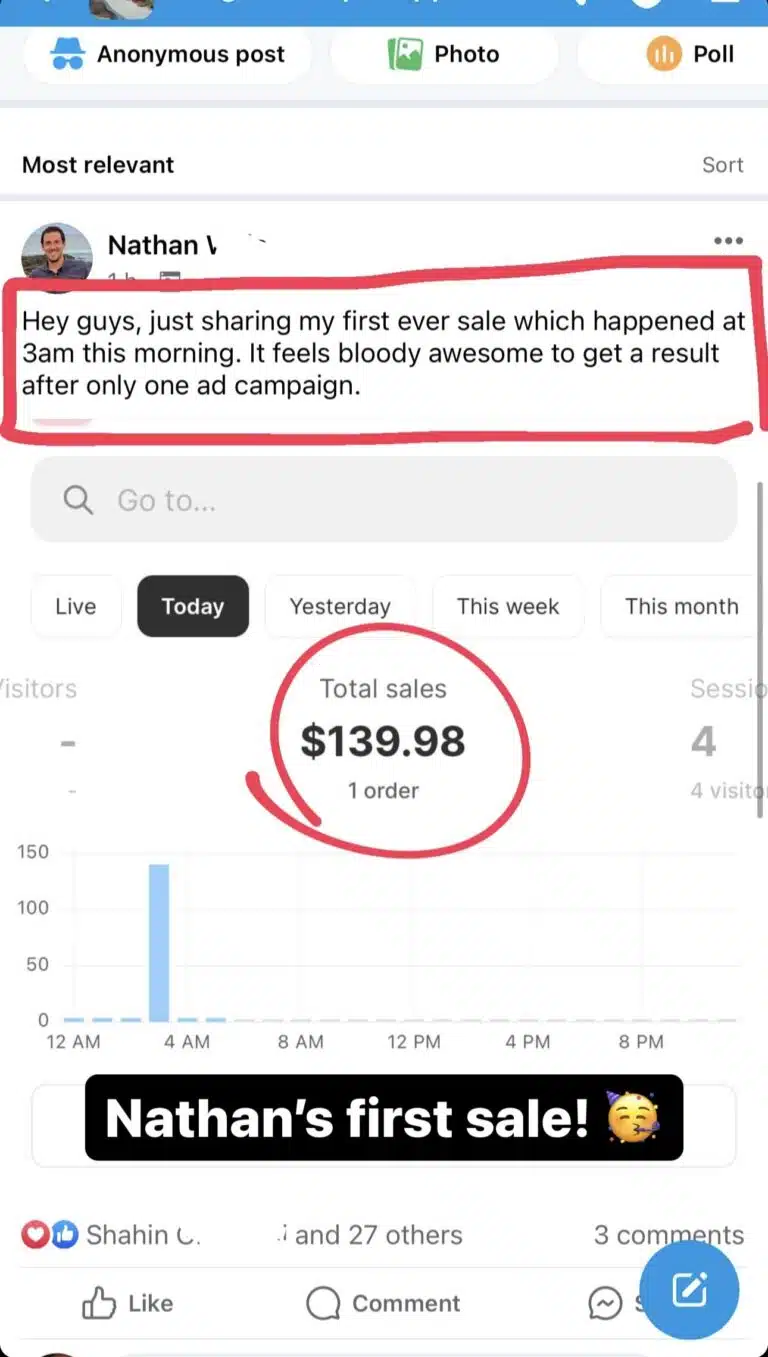Open the Sort comments dropdown
The width and height of the screenshot is (768, 1357).
pos(722,165)
